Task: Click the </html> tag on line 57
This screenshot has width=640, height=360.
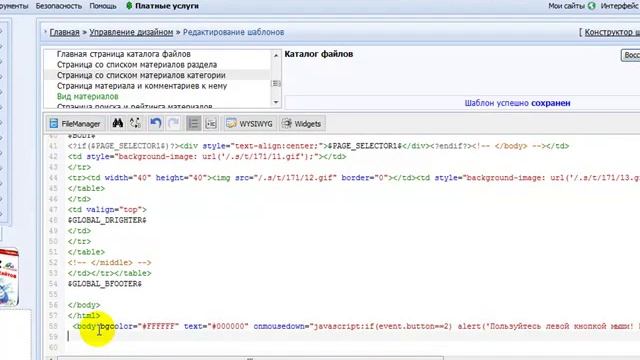Action: coord(84,316)
